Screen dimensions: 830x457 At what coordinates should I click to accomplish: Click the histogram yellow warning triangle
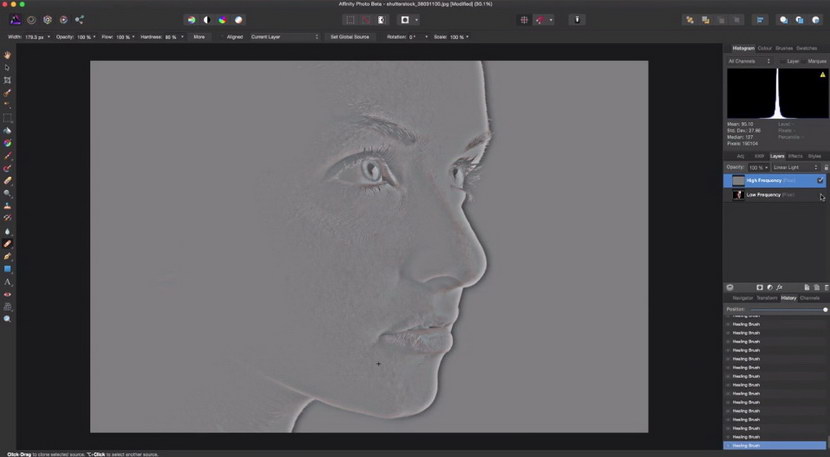(823, 75)
